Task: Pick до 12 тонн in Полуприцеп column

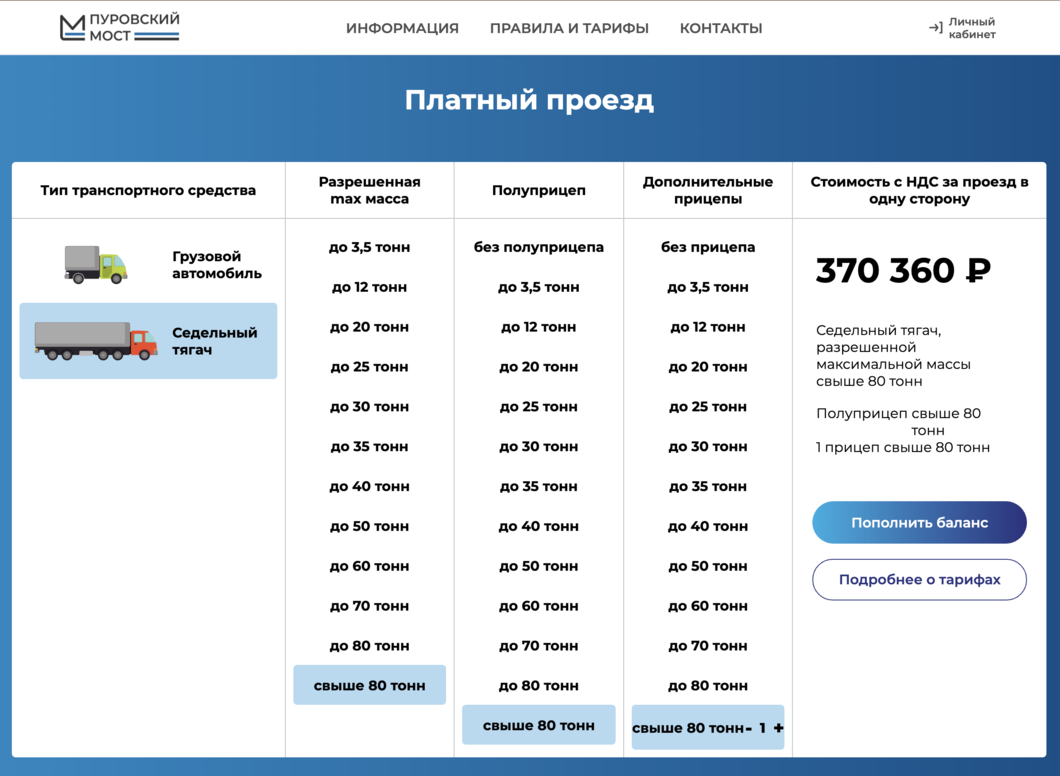Action: 539,327
